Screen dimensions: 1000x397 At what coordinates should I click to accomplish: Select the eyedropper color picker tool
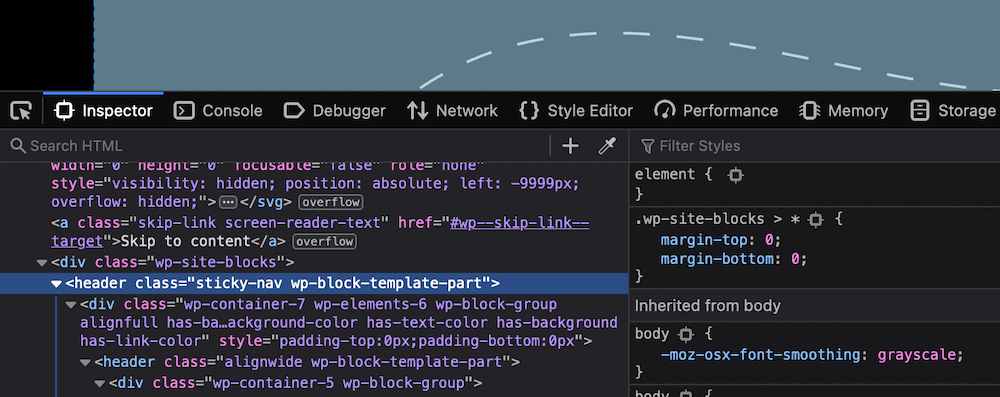pos(607,146)
